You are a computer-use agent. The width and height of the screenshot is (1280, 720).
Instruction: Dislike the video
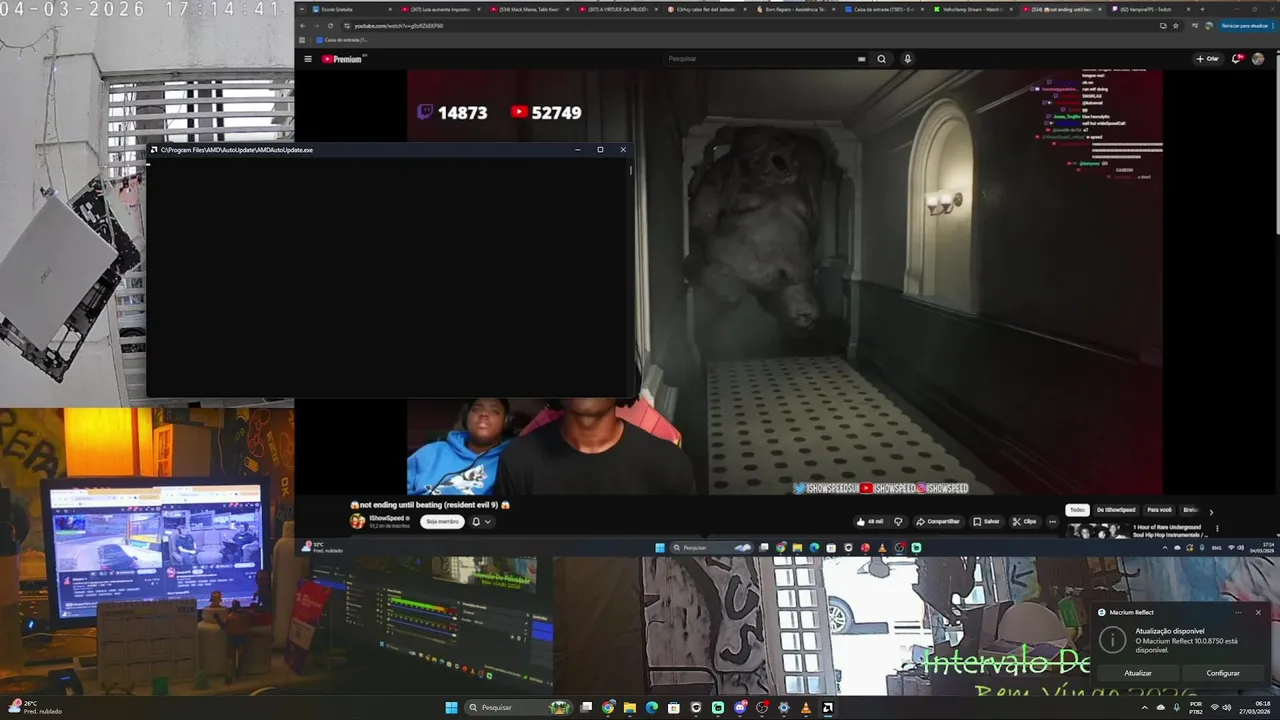click(898, 521)
